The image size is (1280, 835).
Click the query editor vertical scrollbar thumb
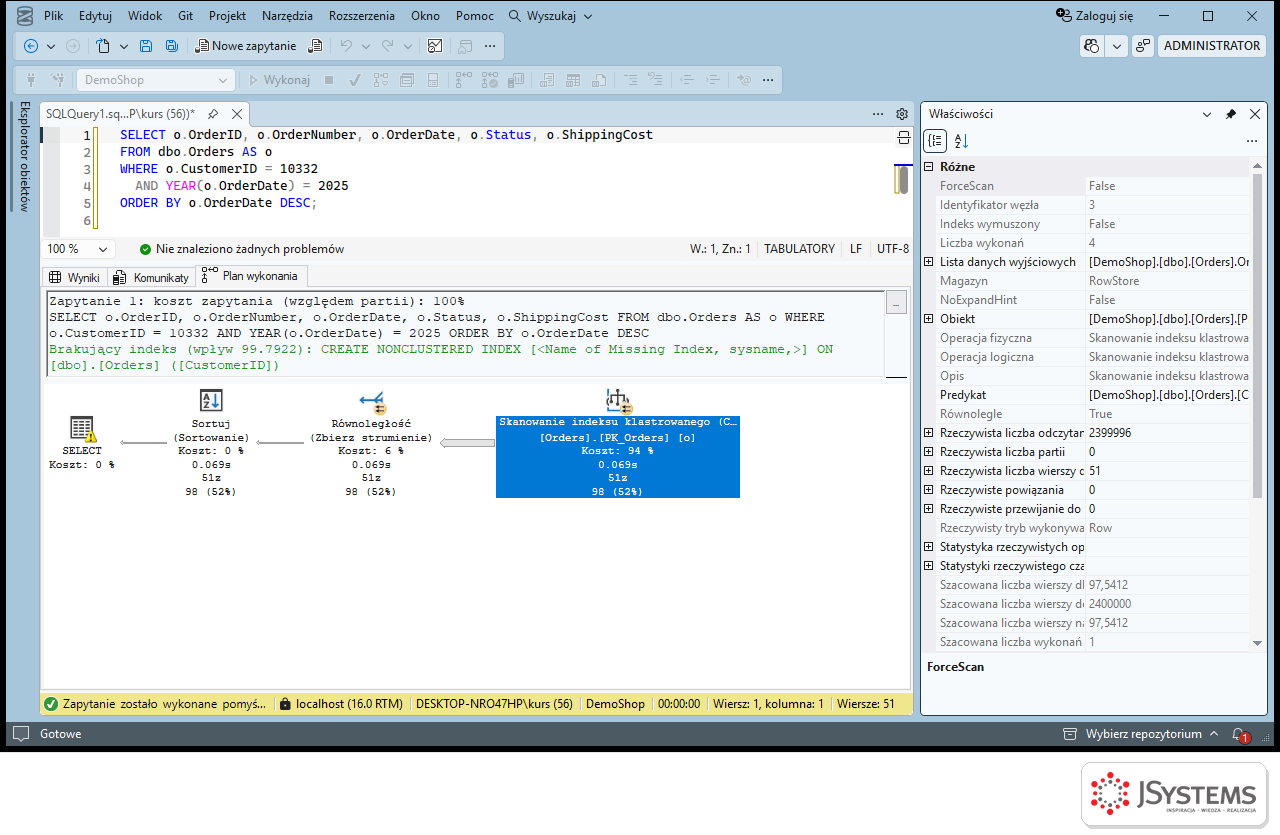(x=903, y=180)
